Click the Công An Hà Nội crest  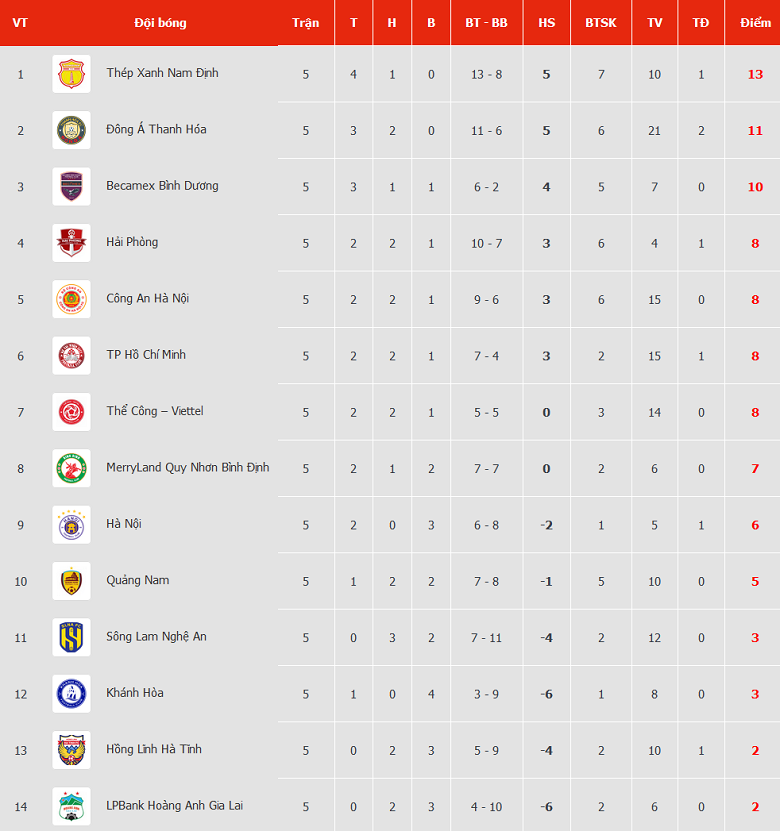pos(71,299)
